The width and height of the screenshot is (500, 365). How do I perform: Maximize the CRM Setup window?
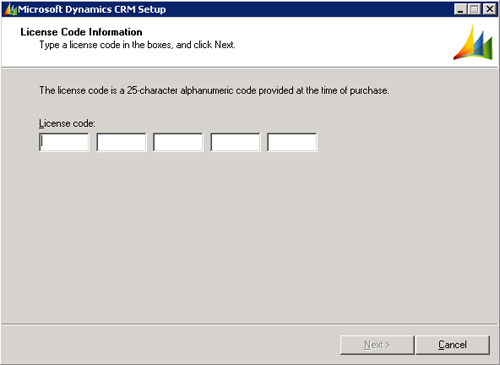point(474,9)
